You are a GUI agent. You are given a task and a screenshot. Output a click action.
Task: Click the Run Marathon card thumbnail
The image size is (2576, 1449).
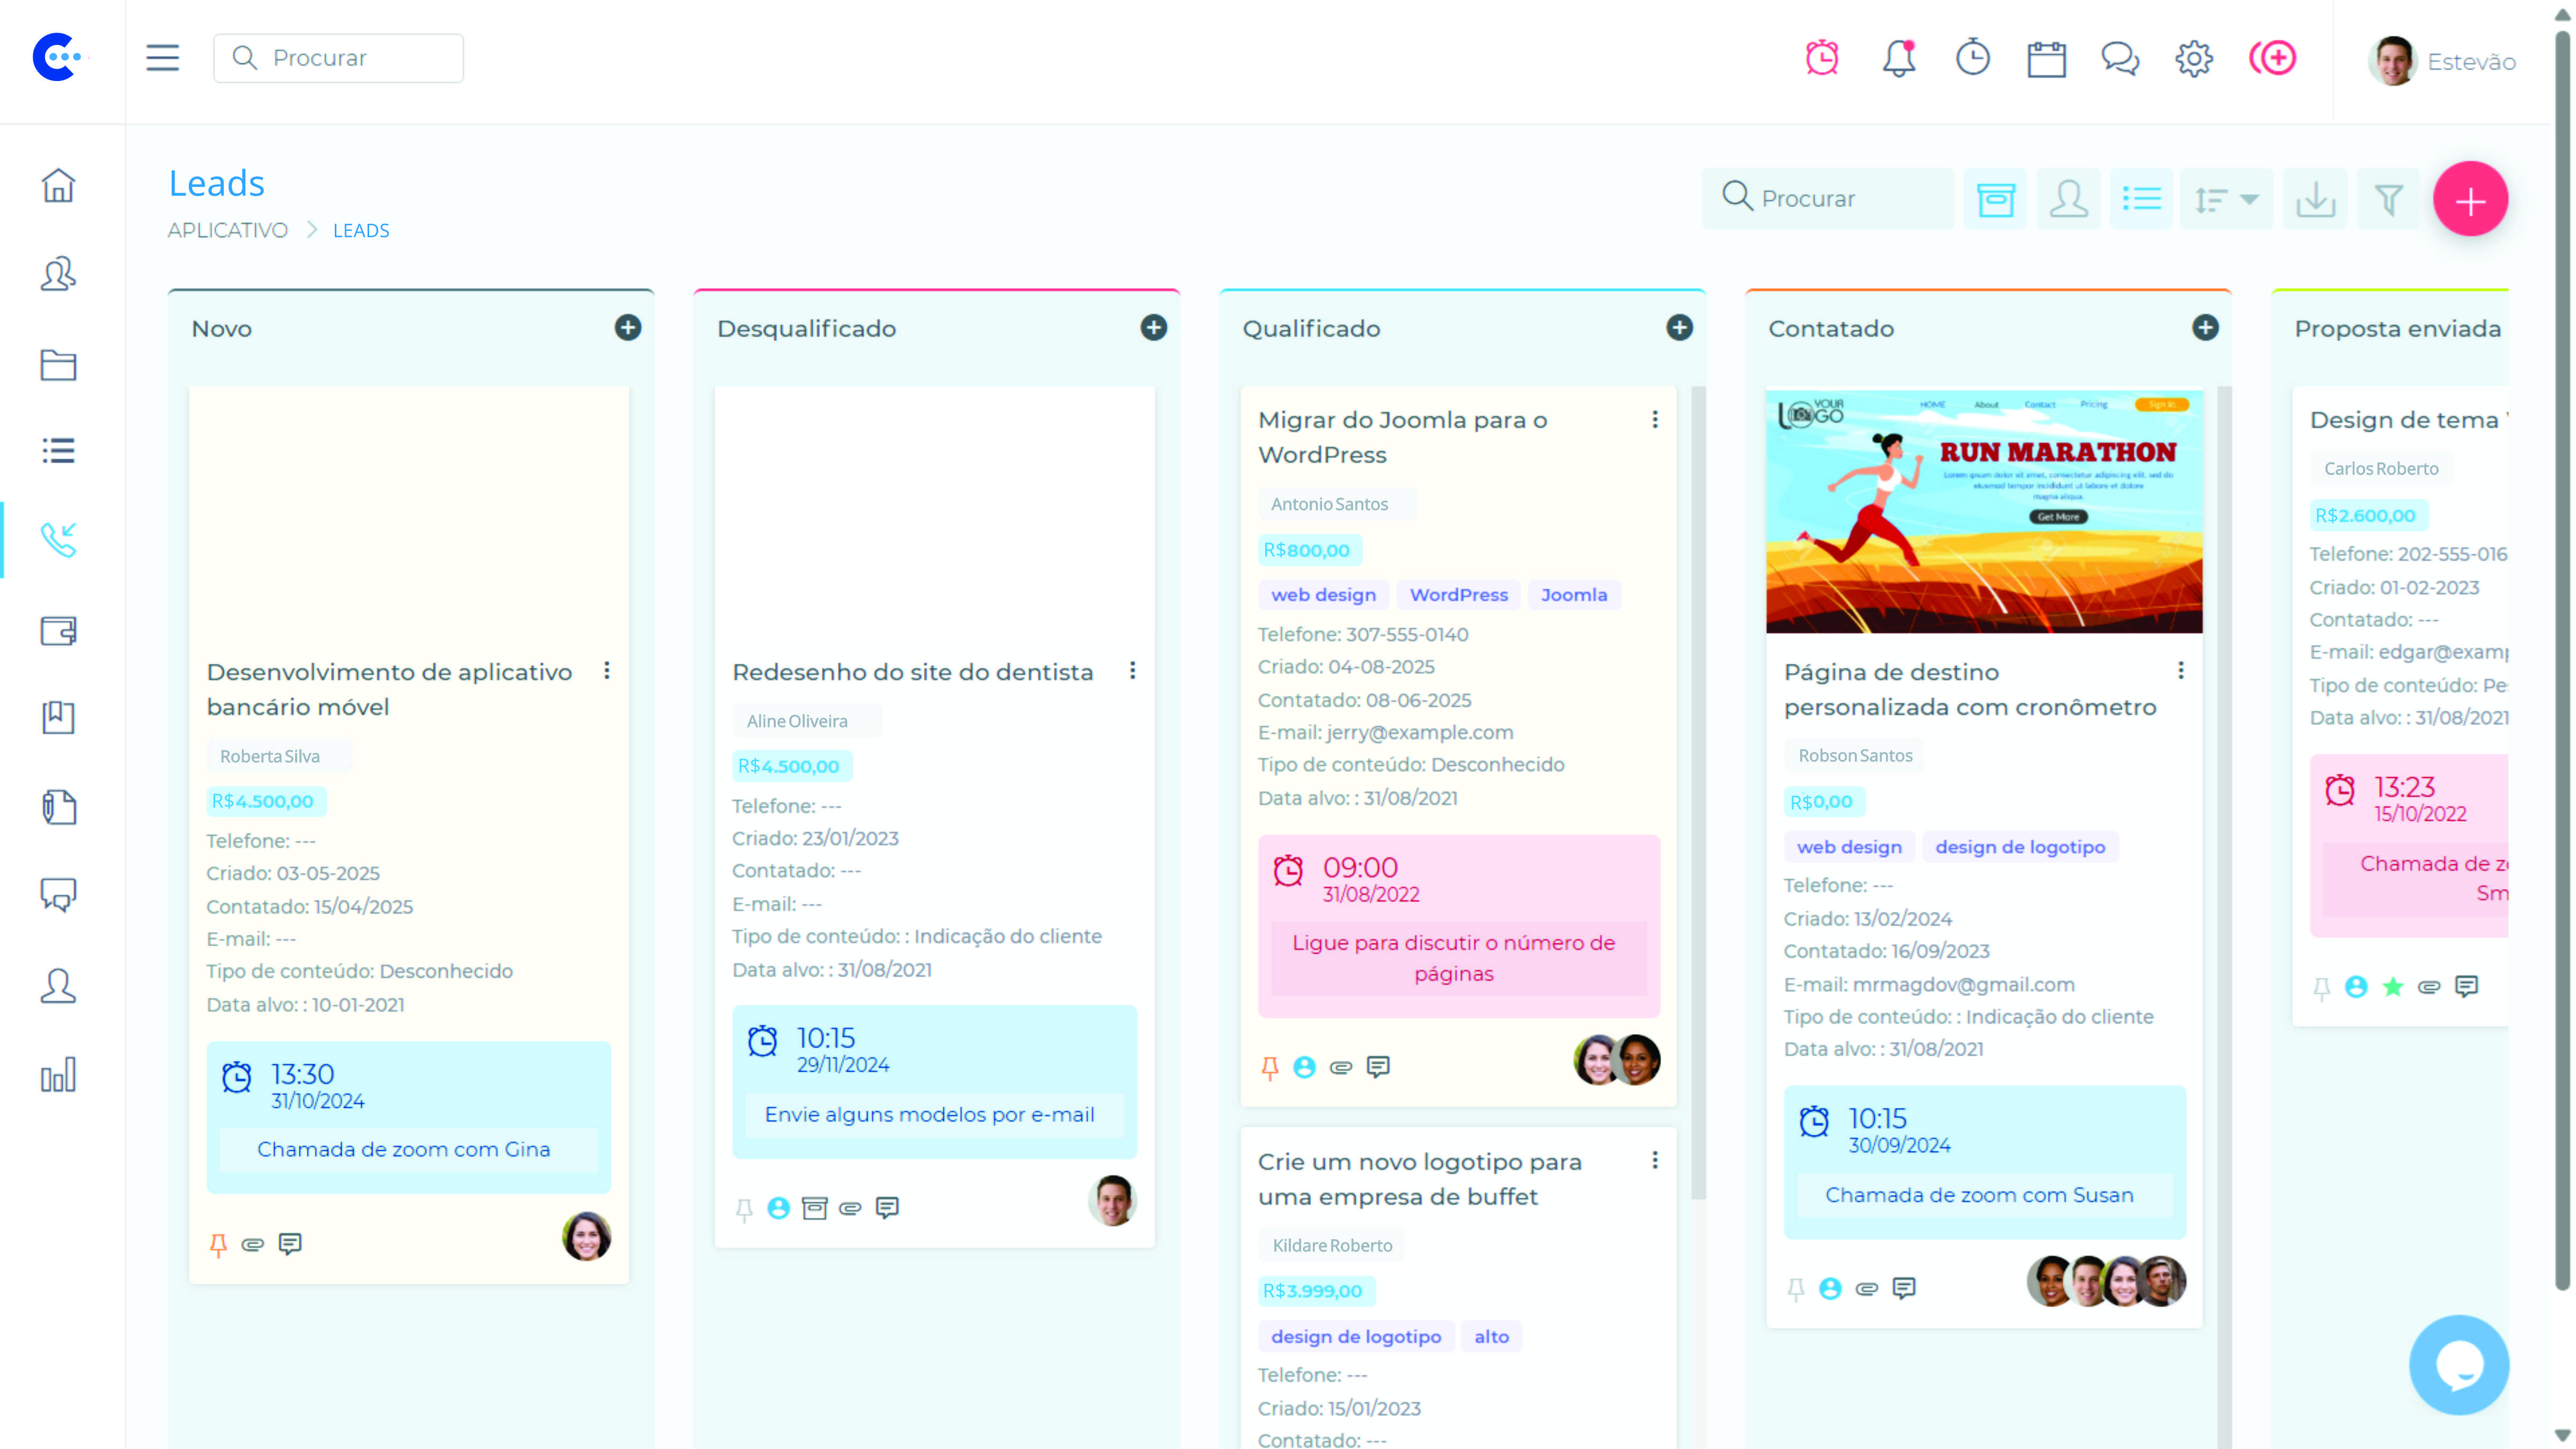pos(1983,511)
